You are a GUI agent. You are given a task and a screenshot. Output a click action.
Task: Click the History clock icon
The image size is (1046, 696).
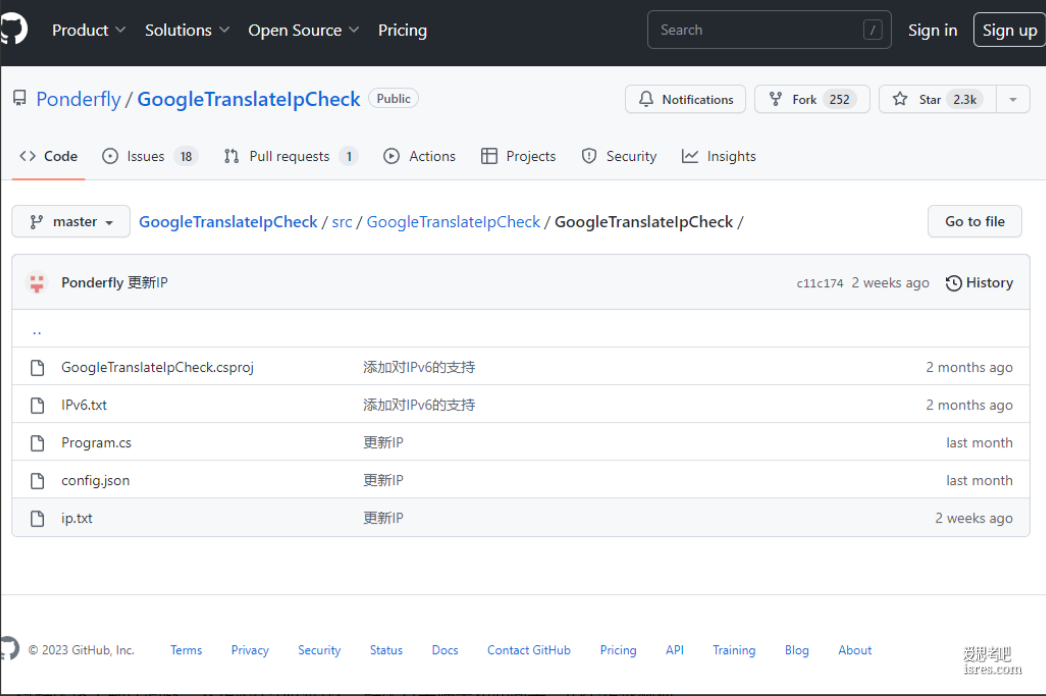pyautogui.click(x=954, y=283)
